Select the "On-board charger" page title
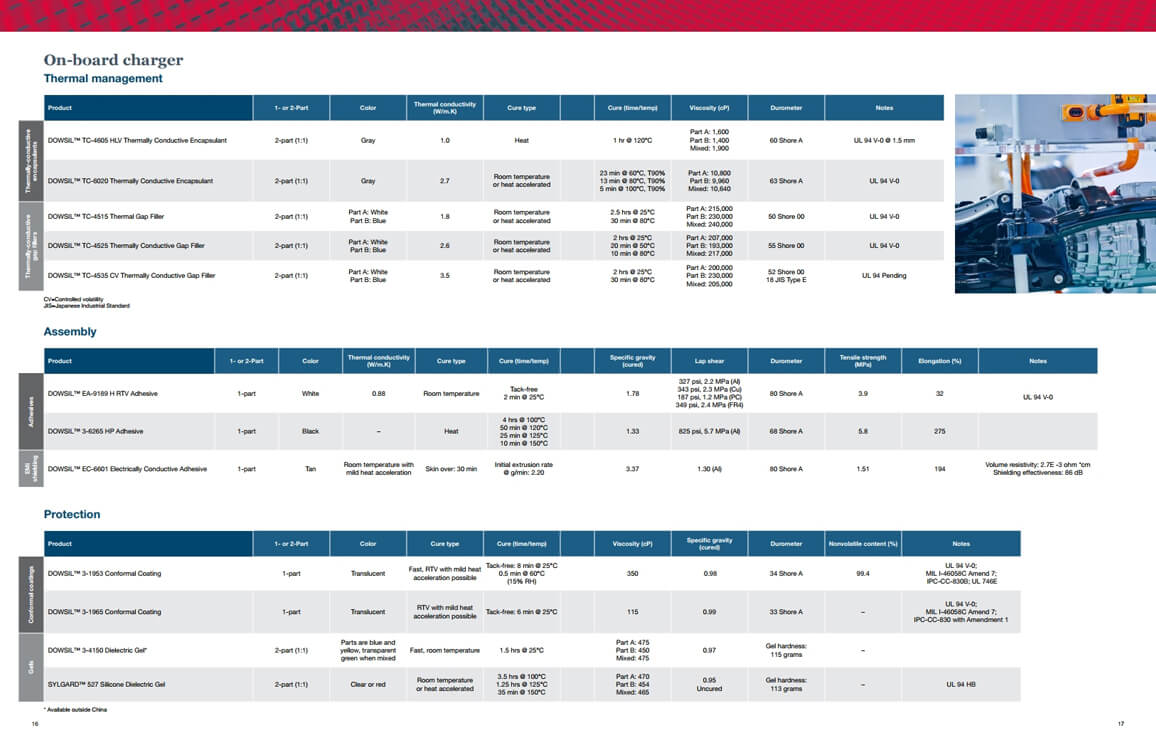This screenshot has width=1156, height=743. [114, 60]
